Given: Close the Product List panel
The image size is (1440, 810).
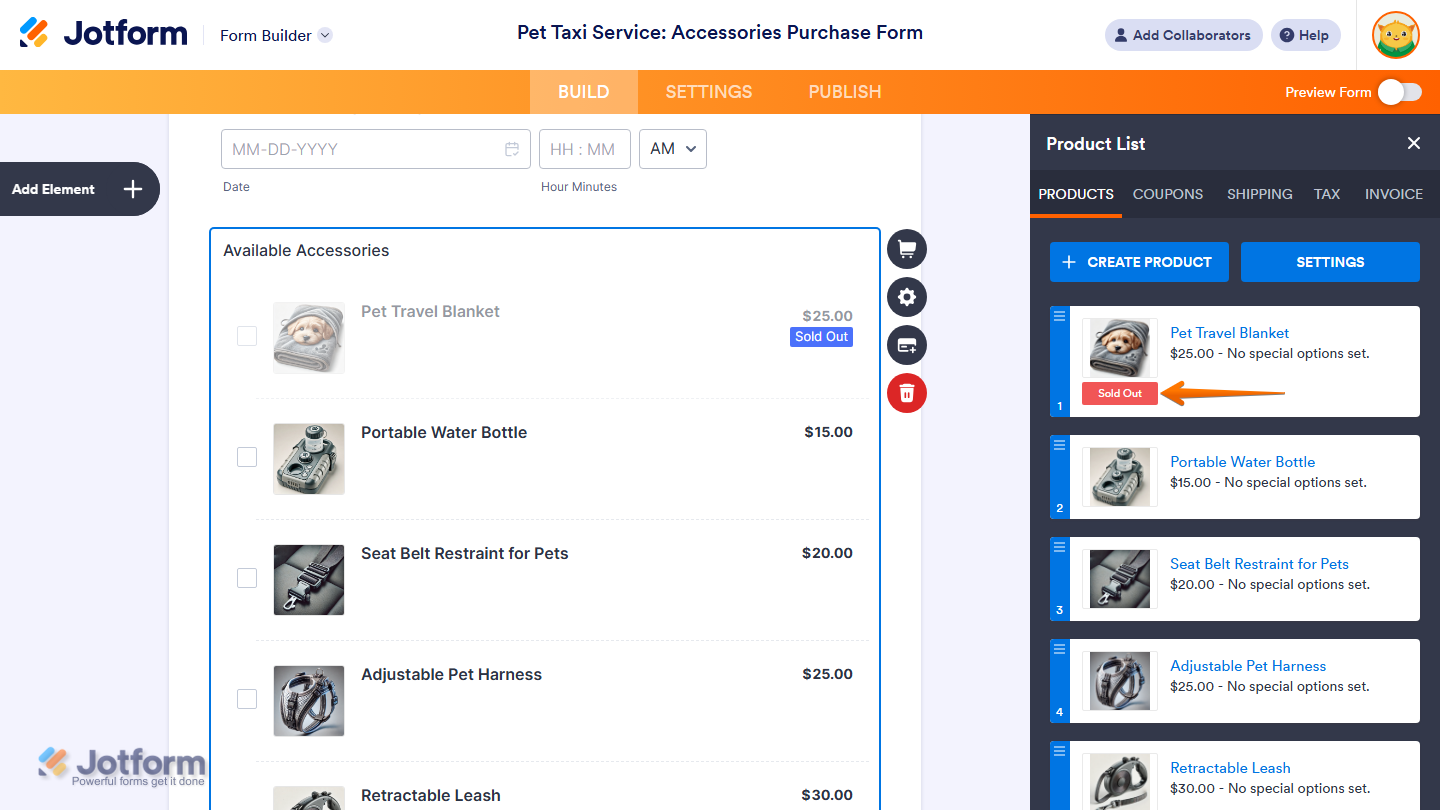Looking at the screenshot, I should (x=1414, y=143).
